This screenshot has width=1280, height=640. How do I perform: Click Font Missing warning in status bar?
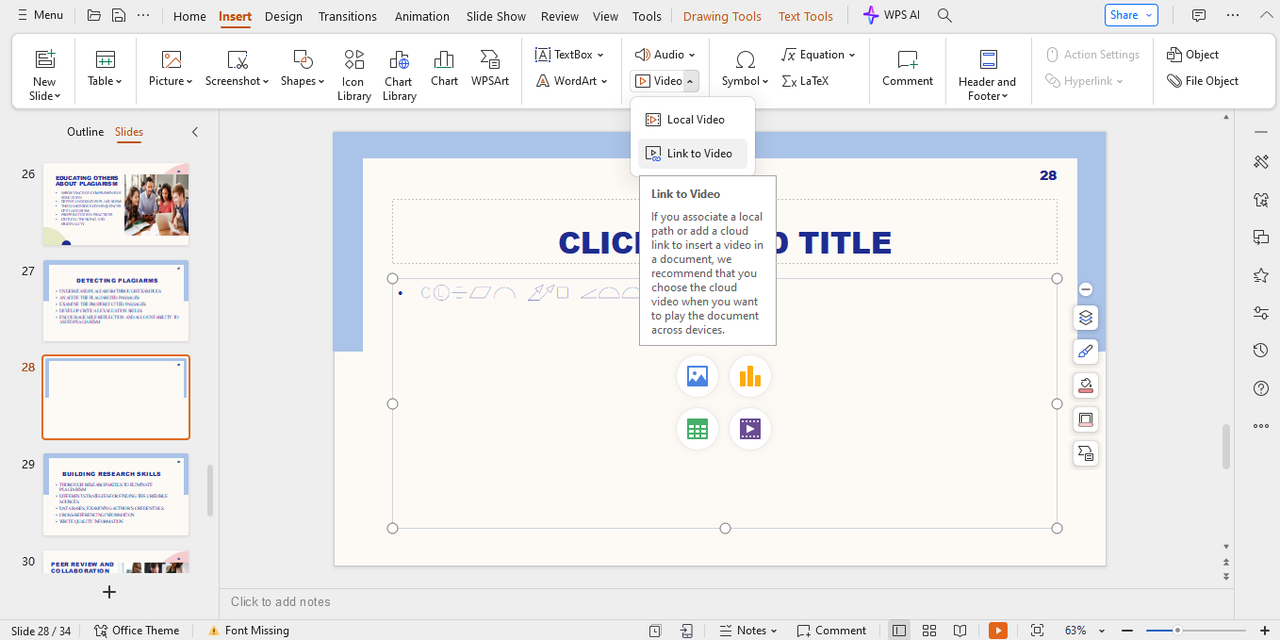pyautogui.click(x=248, y=630)
